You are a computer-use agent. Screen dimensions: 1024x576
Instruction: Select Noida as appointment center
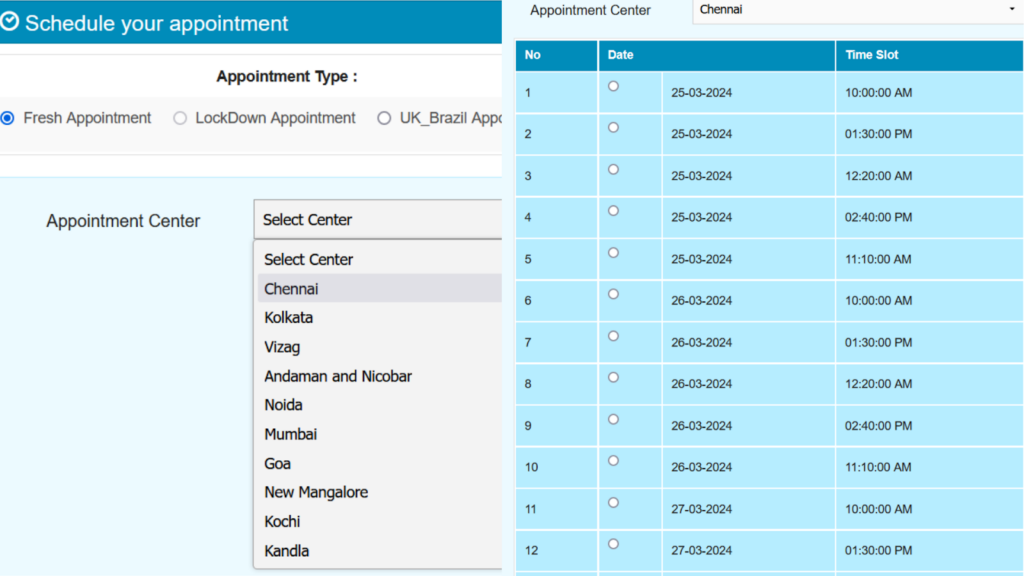pos(283,405)
